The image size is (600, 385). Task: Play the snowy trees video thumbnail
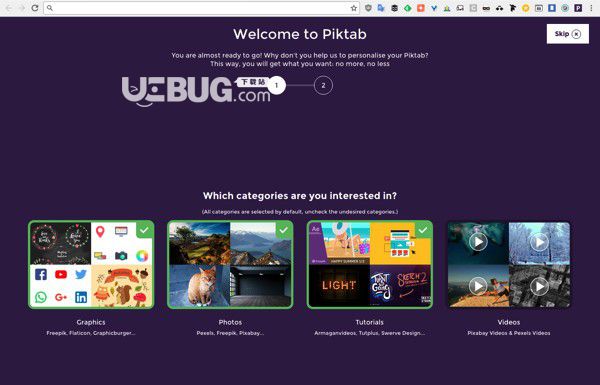pyautogui.click(x=540, y=242)
